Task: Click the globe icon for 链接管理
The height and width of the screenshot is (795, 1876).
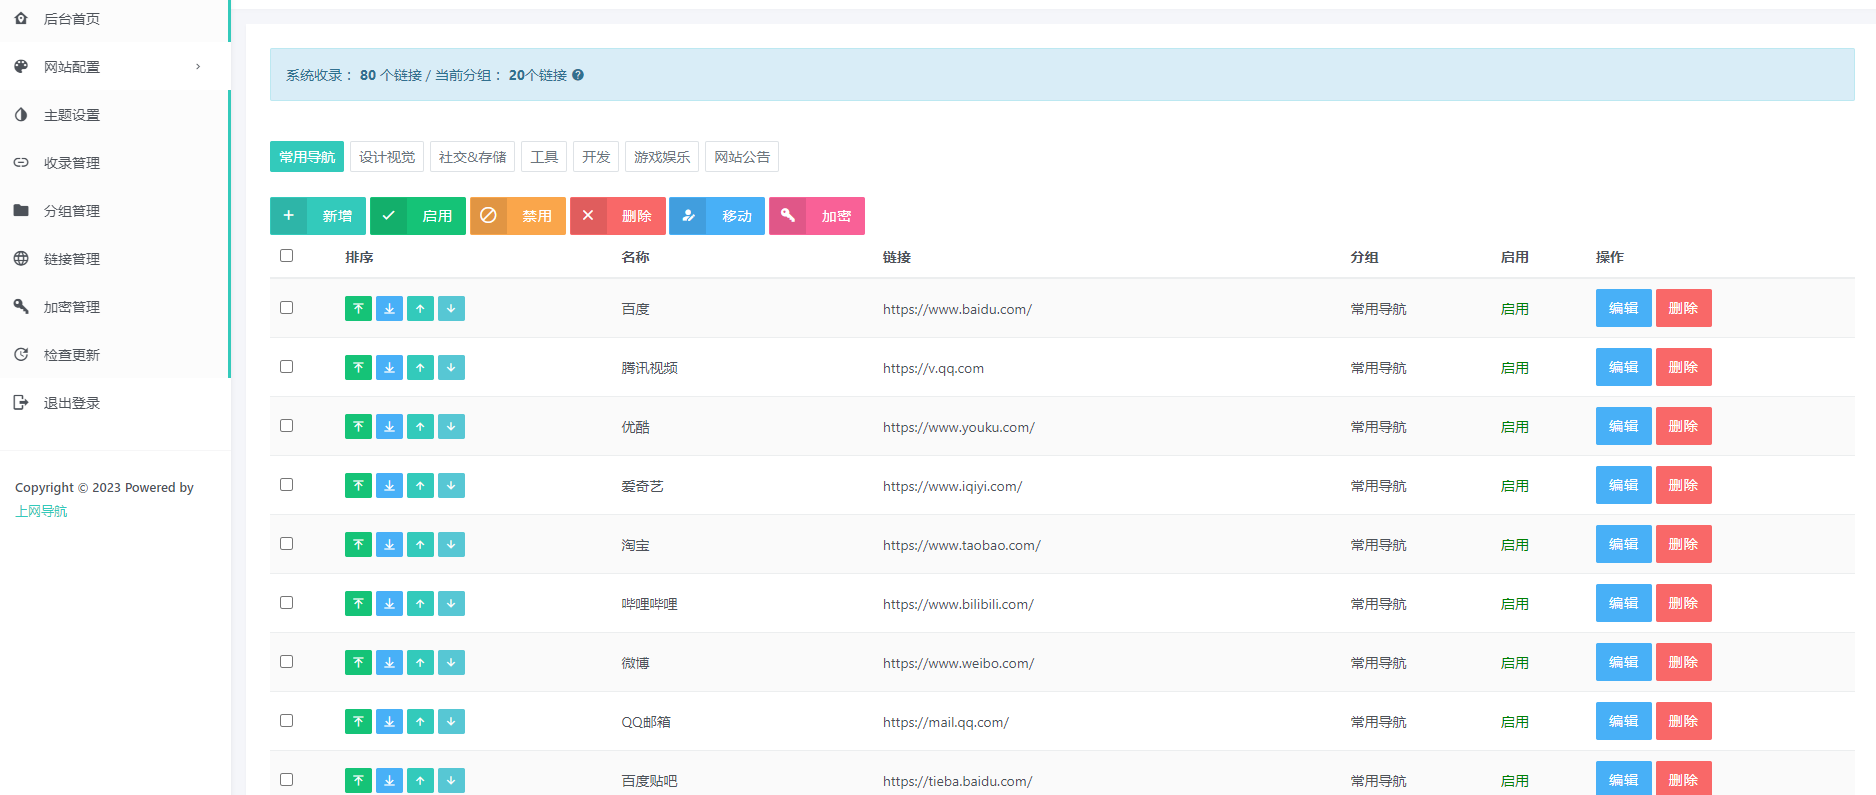Action: pos(21,259)
